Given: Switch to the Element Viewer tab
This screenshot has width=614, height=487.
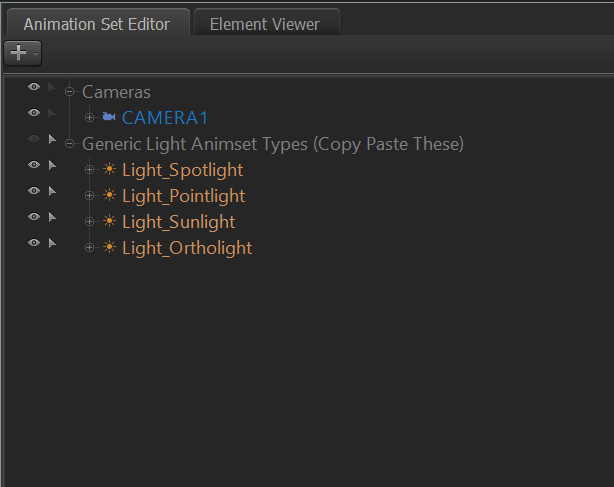Looking at the screenshot, I should coord(266,24).
